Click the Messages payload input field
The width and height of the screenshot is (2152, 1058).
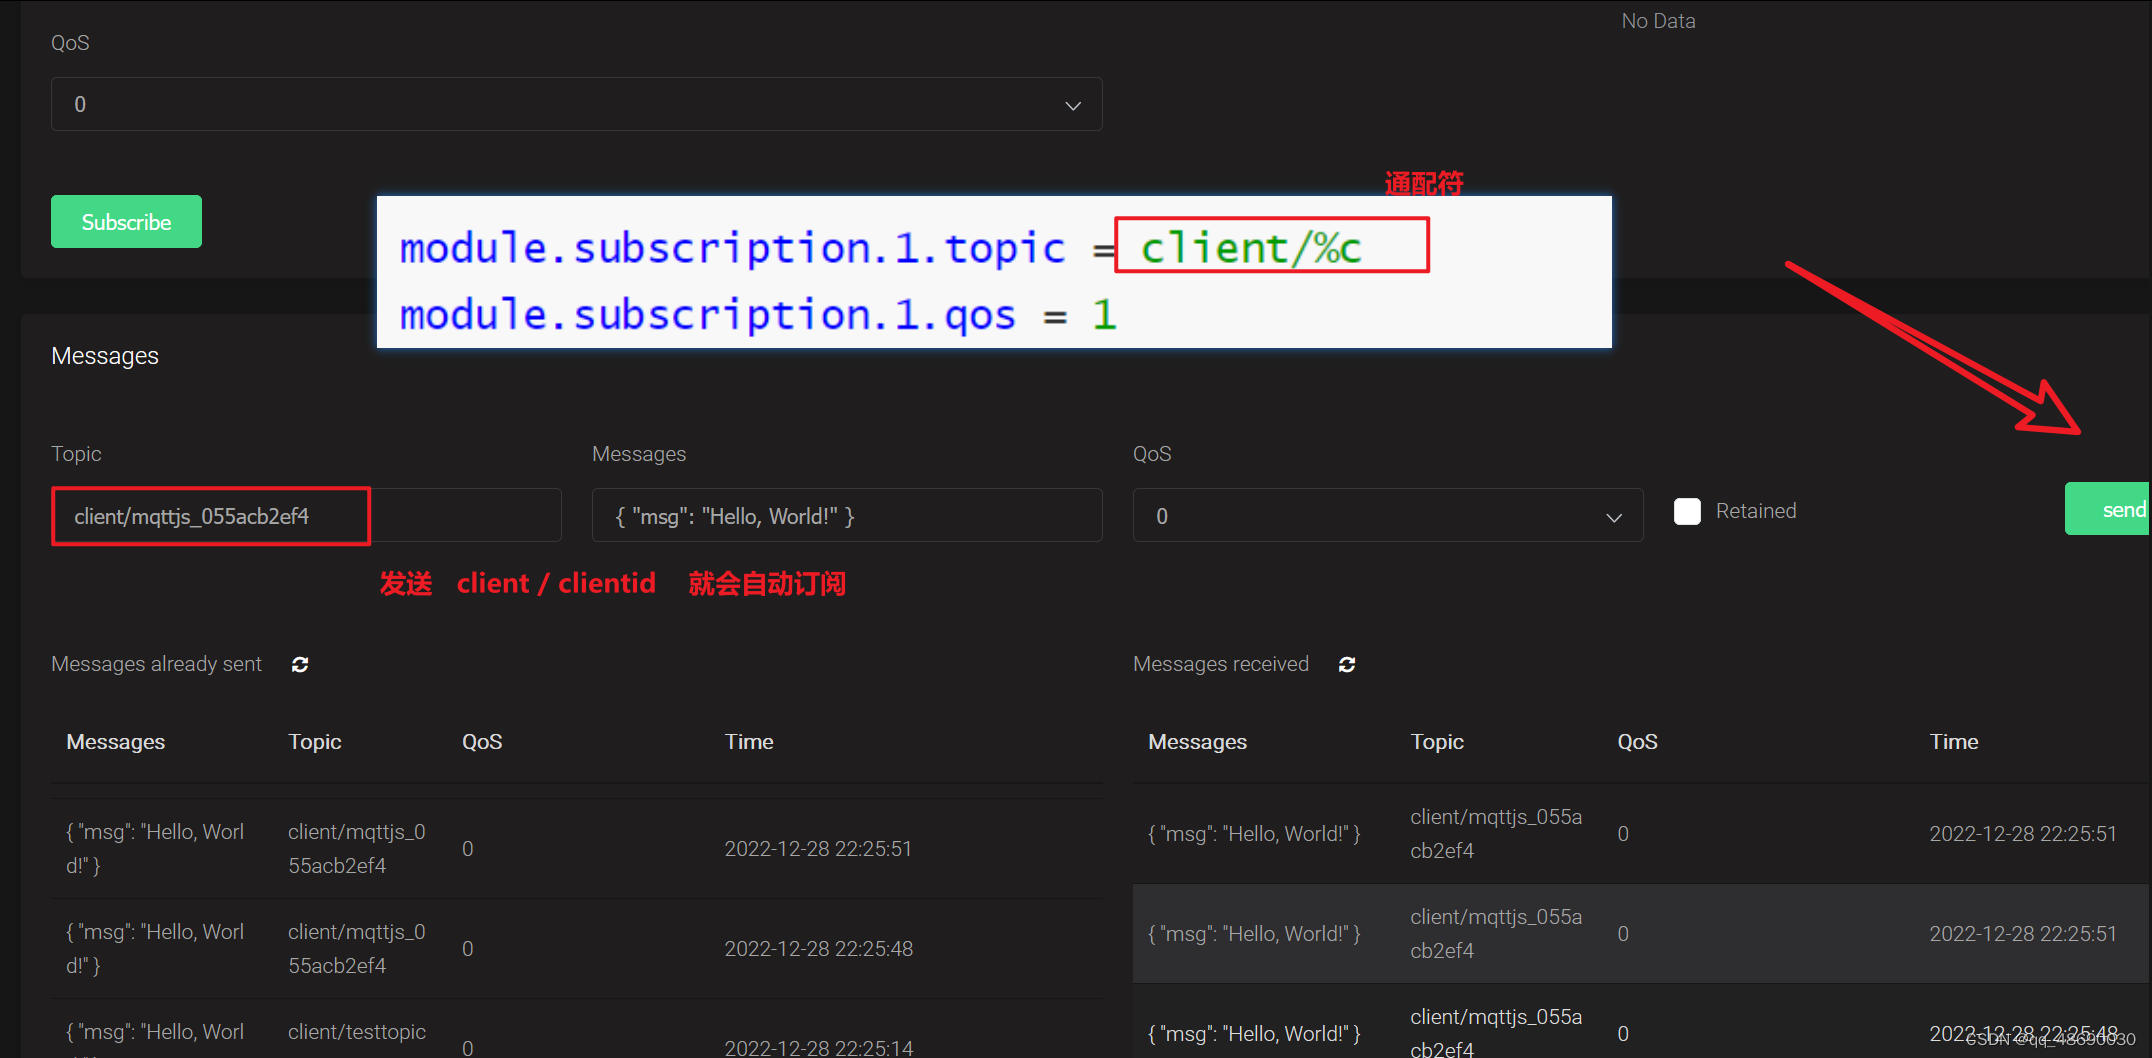pos(847,515)
